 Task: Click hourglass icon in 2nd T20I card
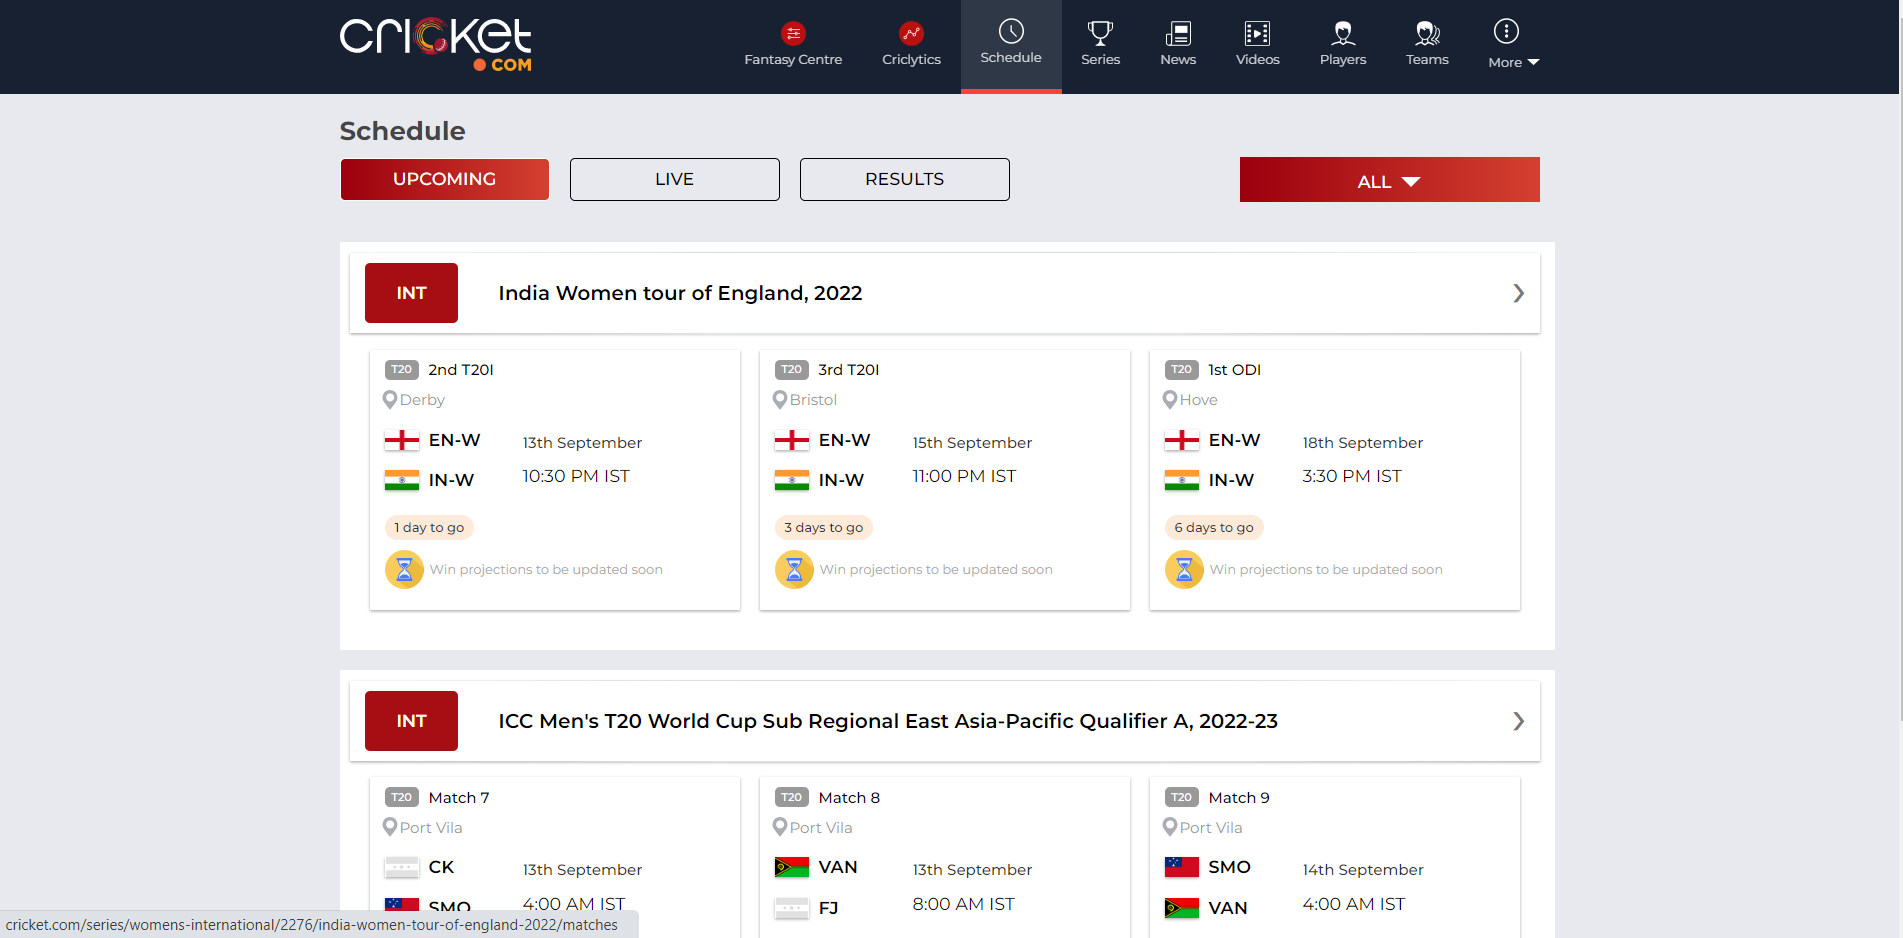pos(404,570)
